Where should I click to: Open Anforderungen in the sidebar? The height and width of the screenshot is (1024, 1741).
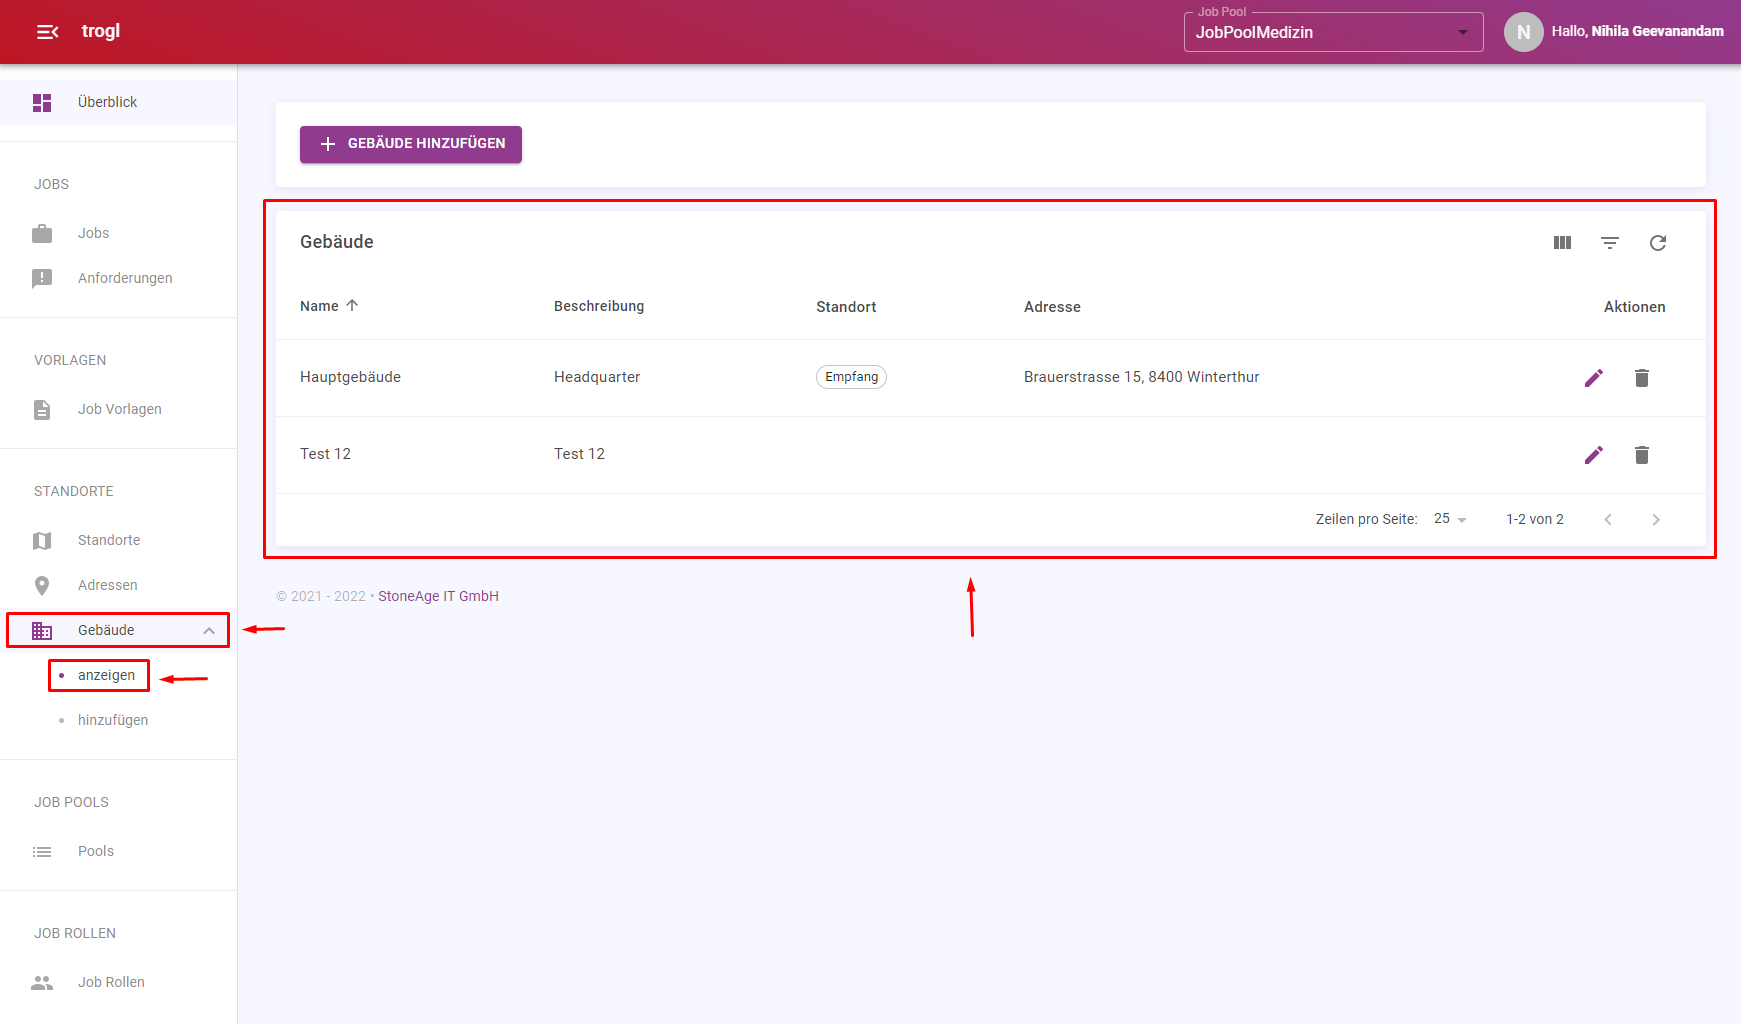click(x=118, y=278)
